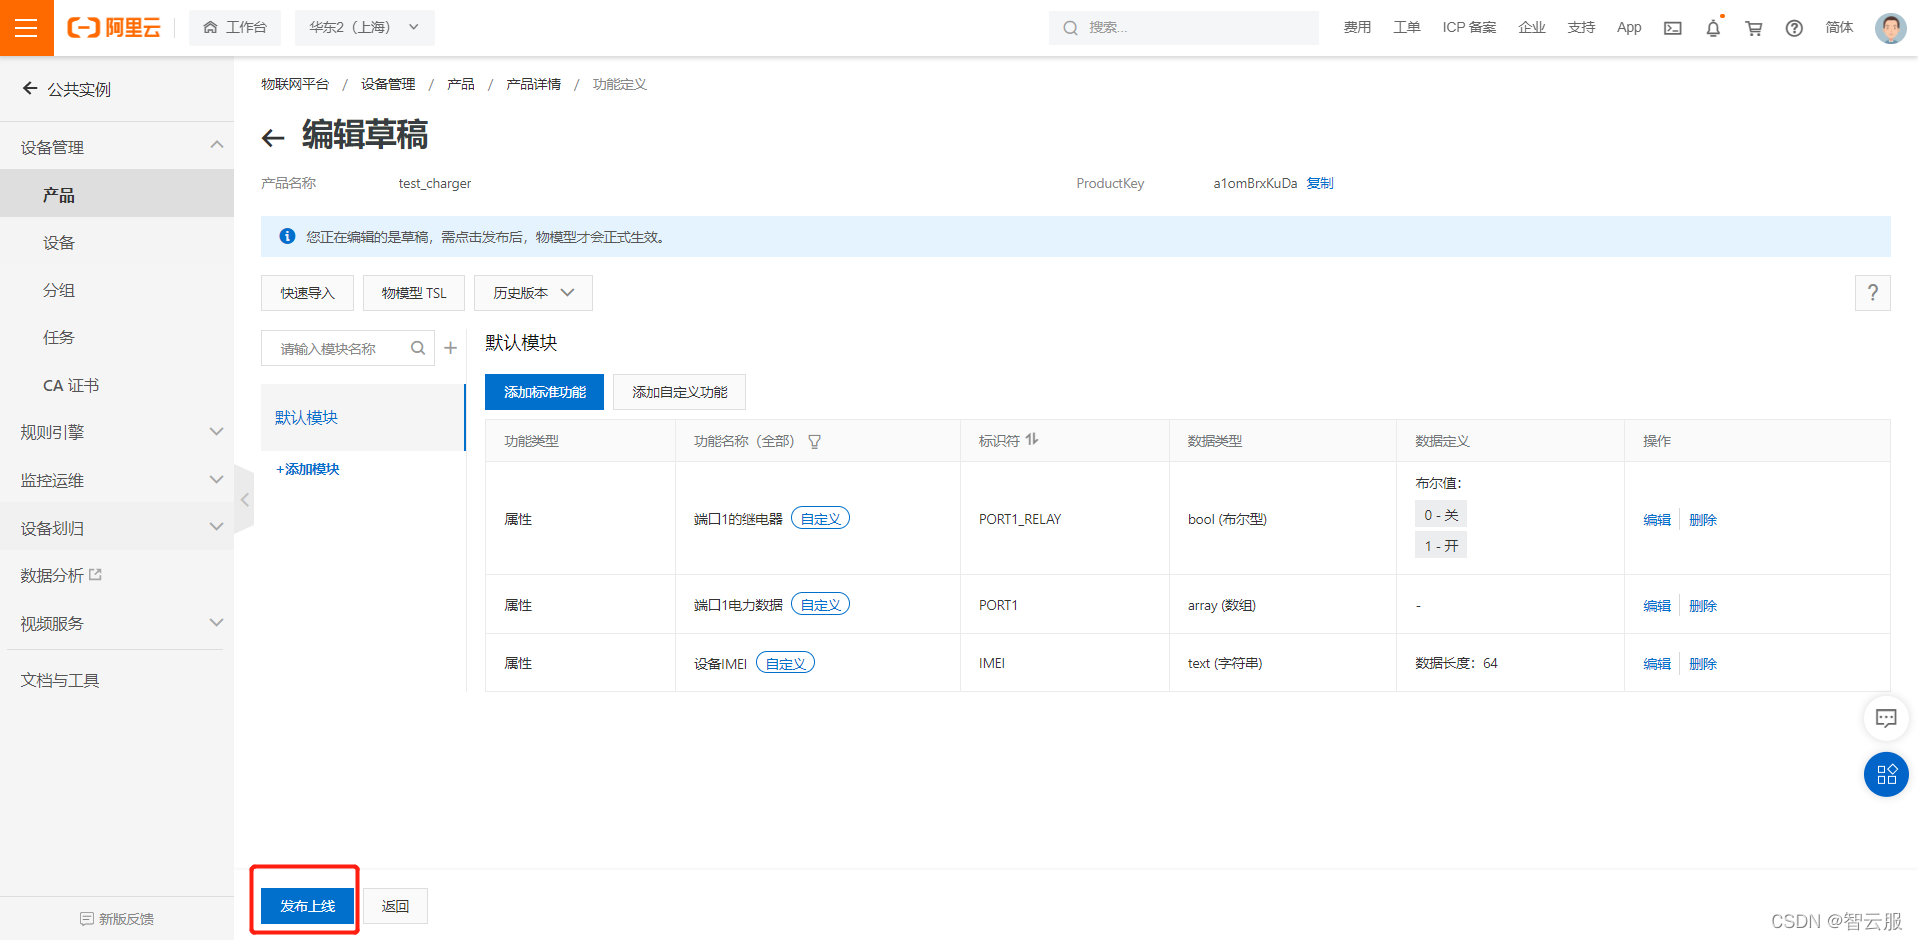Focus the top search box
Screen dimensions: 1918x940
click(x=1184, y=28)
